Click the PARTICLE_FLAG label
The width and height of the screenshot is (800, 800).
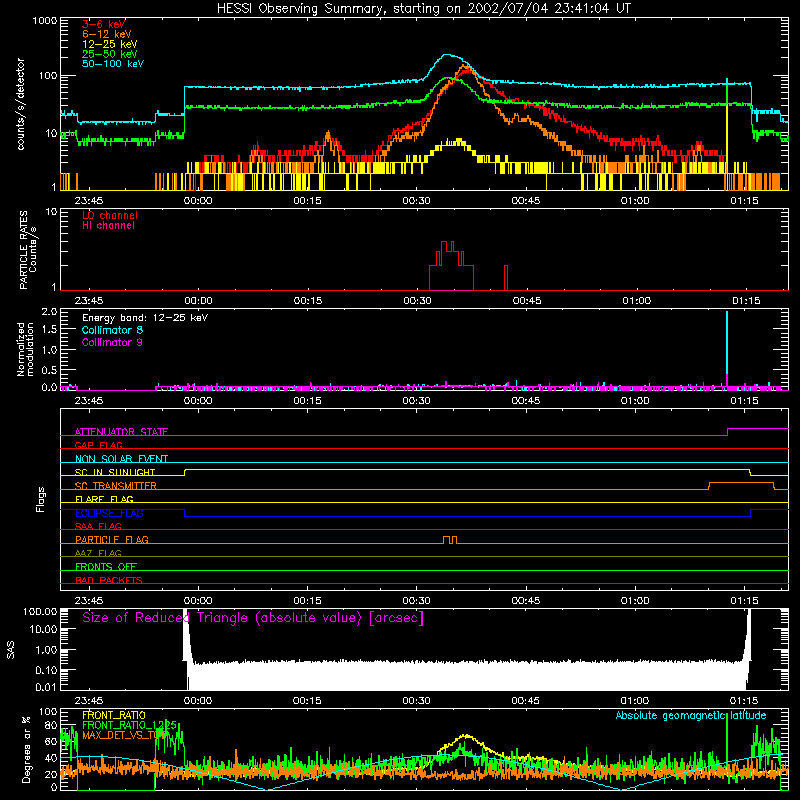click(111, 540)
